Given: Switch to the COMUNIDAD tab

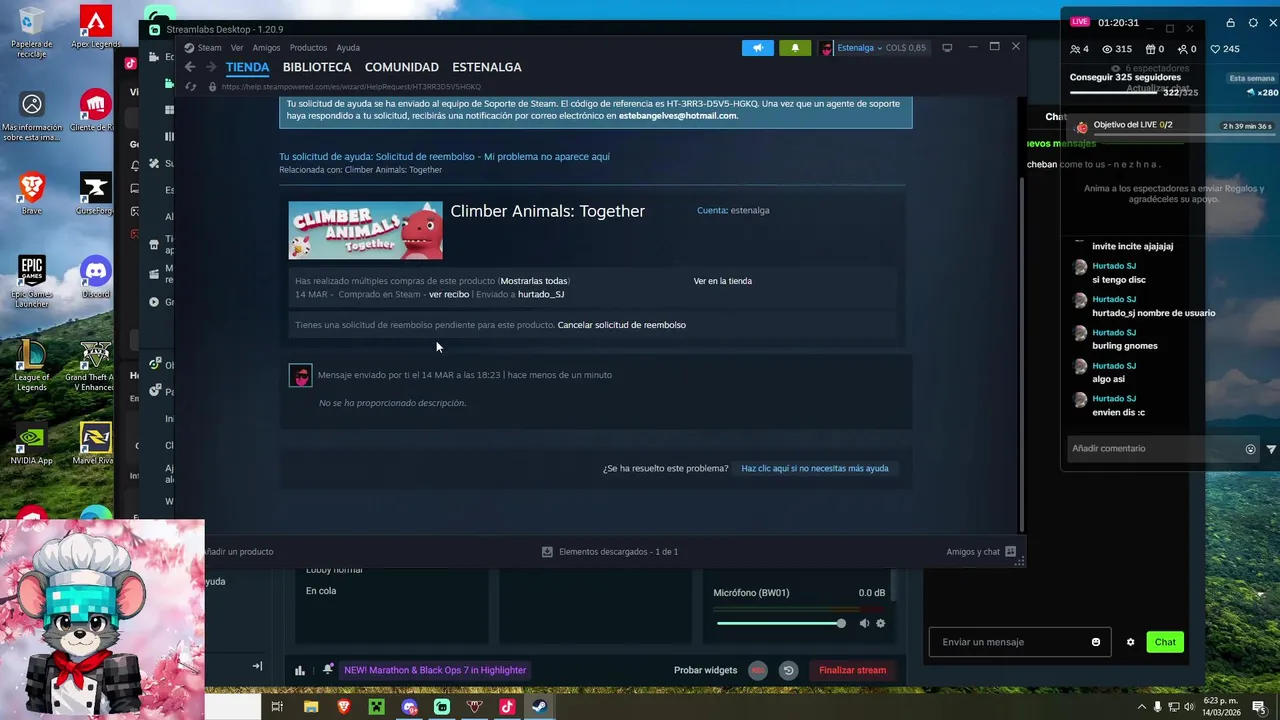Looking at the screenshot, I should coord(402,67).
